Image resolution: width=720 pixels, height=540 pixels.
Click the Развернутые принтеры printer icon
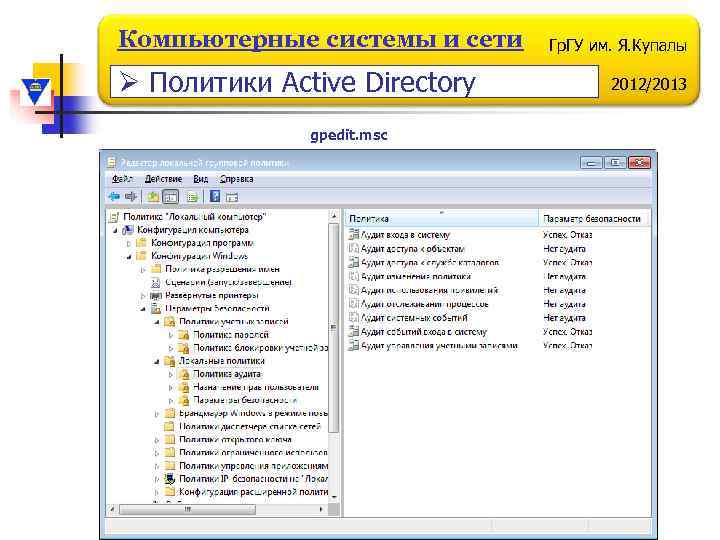(156, 296)
